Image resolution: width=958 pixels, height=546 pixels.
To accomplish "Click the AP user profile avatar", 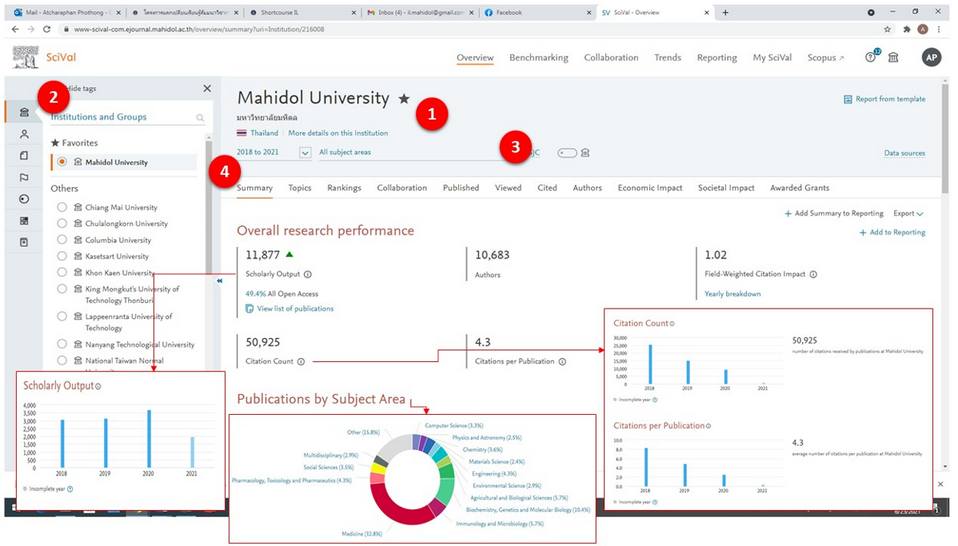I will [931, 58].
